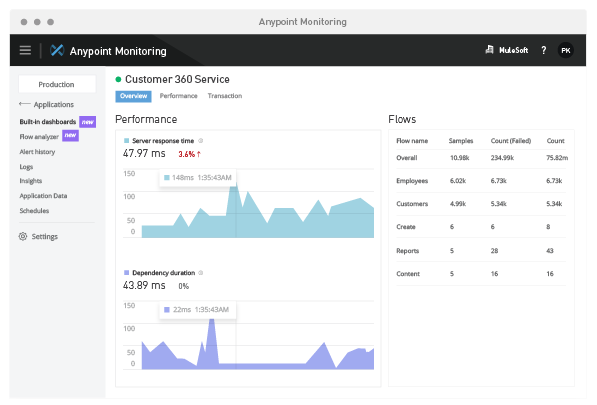Image resolution: width=597 pixels, height=405 pixels.
Task: Click the new badge beside Built-in dashboards
Action: point(88,122)
